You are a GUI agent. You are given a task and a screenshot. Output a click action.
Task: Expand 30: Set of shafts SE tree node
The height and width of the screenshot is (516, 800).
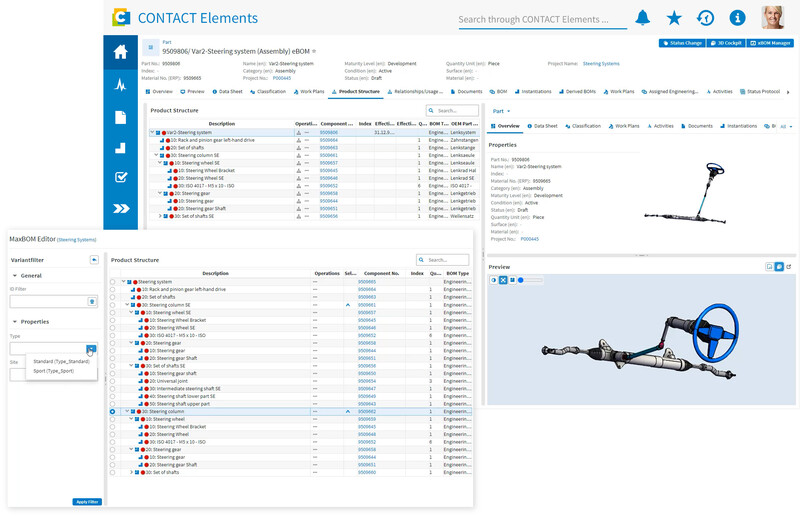(x=160, y=216)
